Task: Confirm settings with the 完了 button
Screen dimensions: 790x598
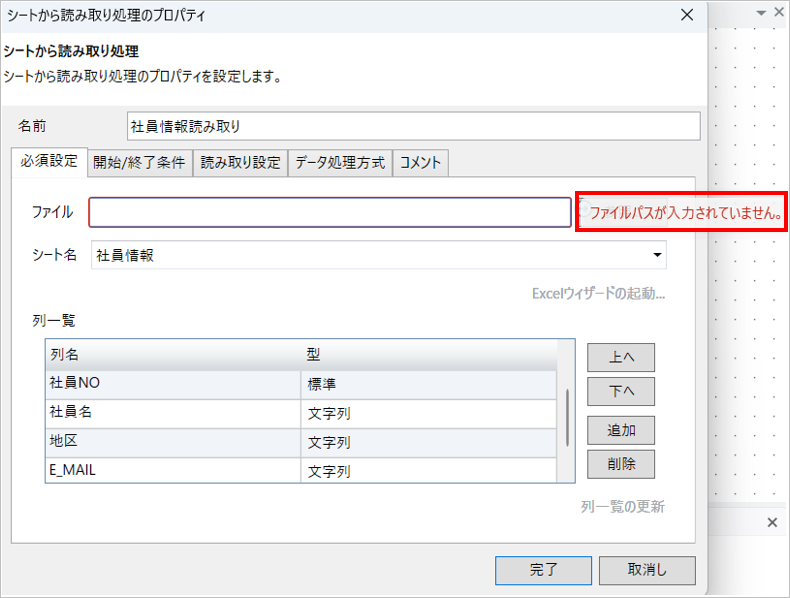Action: (543, 570)
